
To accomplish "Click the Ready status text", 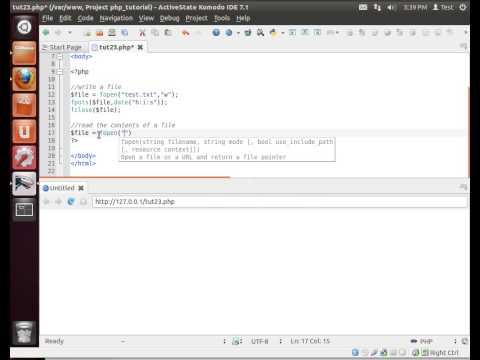I will pos(54,341).
